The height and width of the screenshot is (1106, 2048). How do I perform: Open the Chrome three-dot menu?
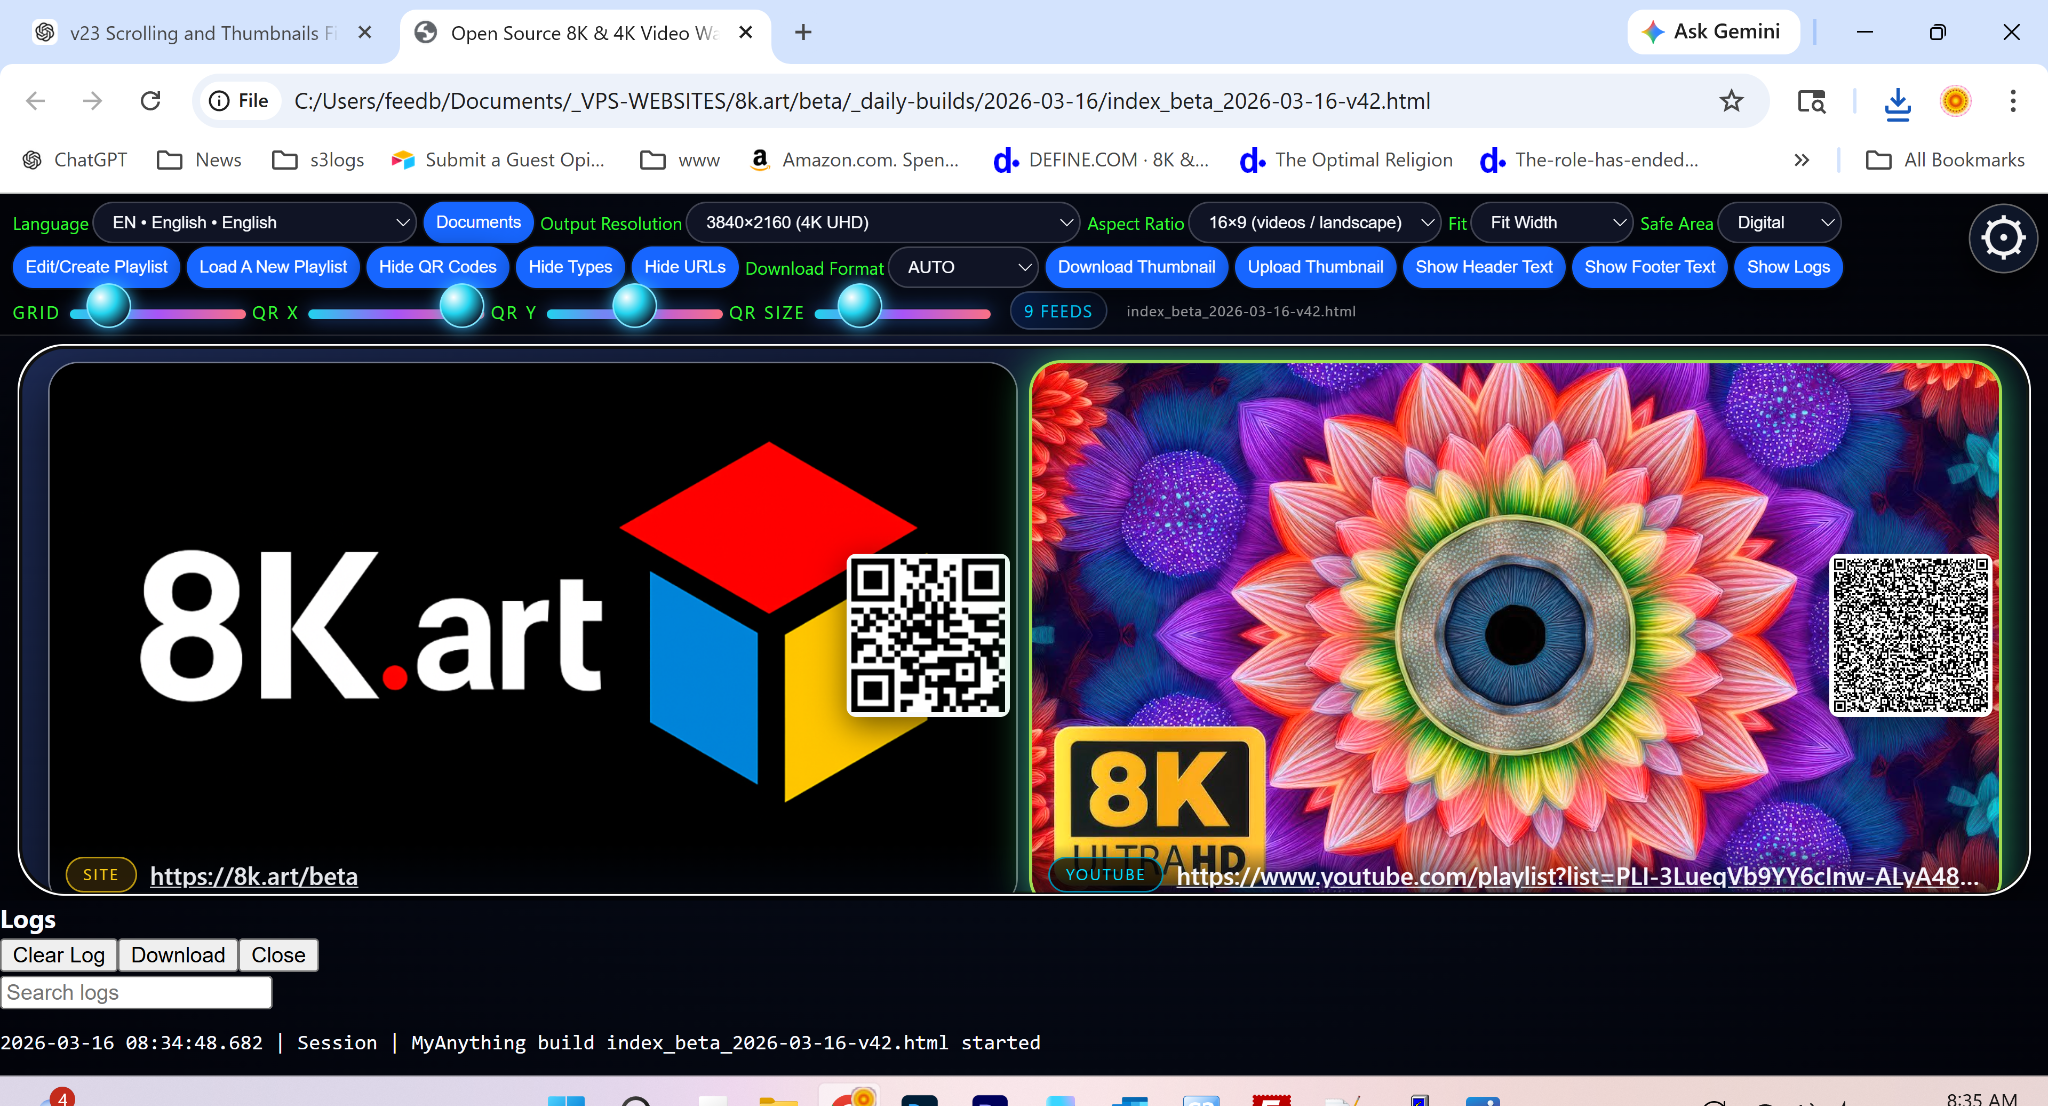2013,101
